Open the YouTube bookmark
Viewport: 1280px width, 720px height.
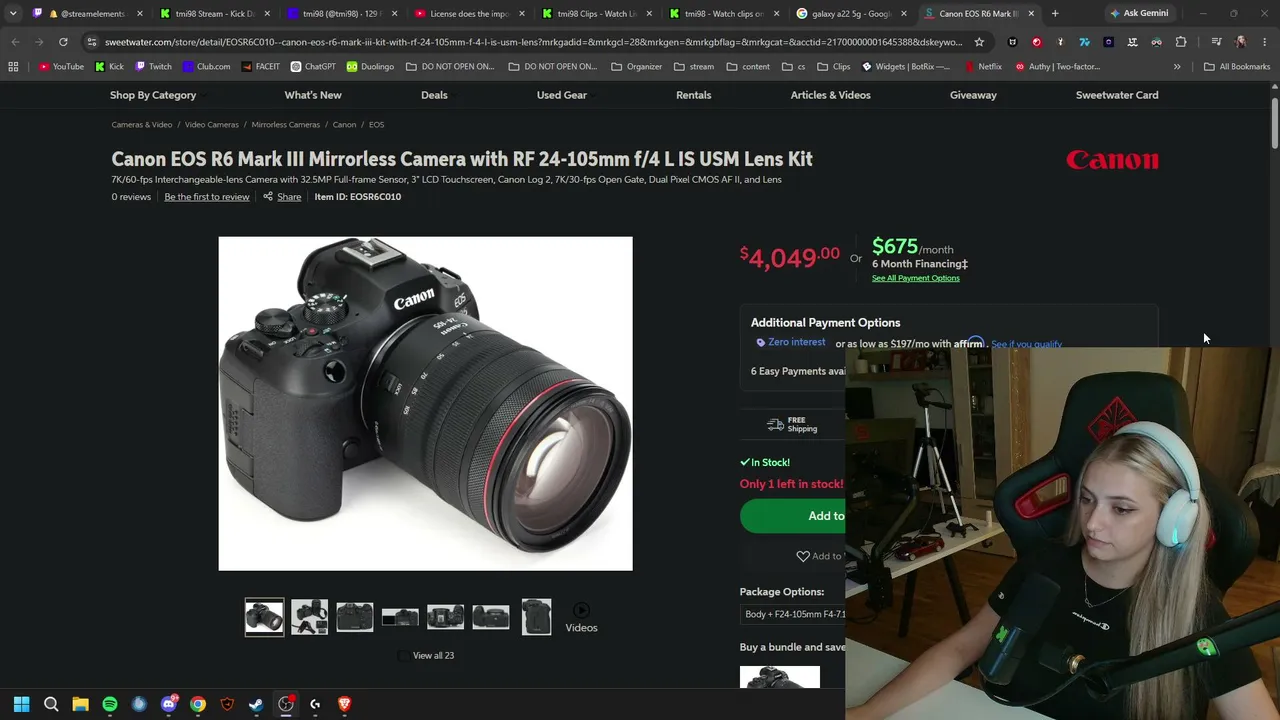click(61, 67)
